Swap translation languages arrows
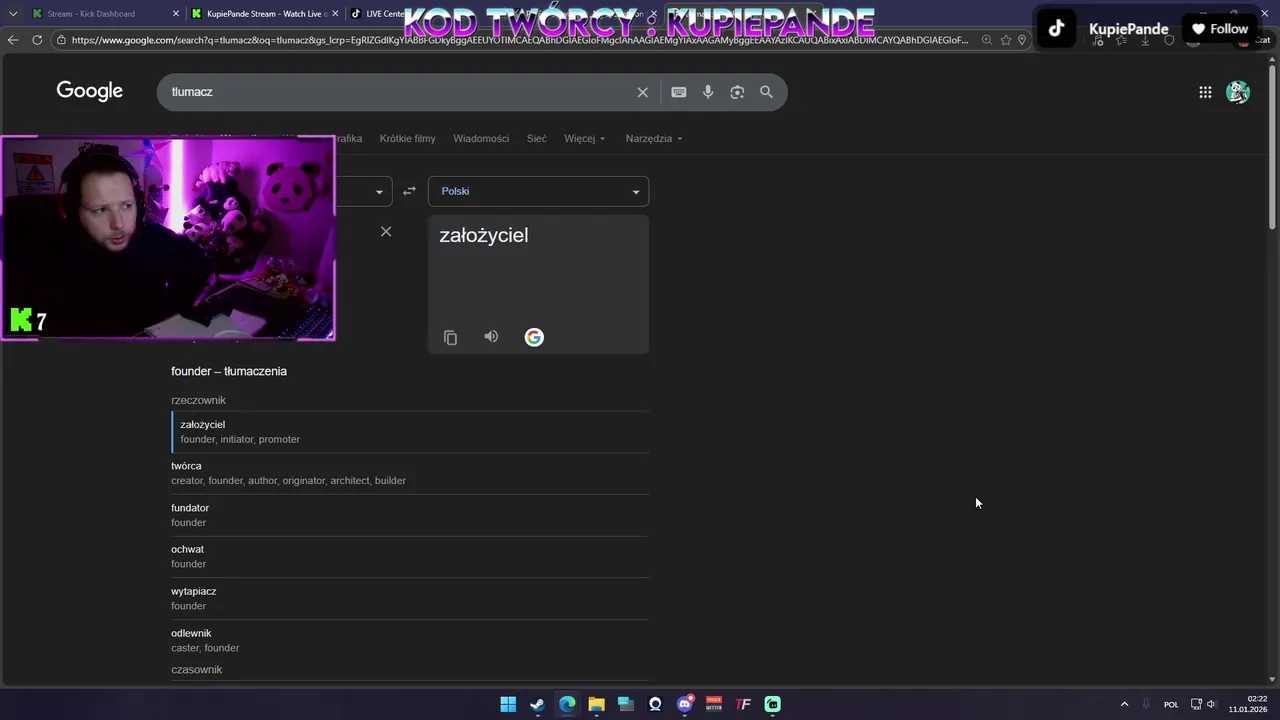 click(409, 191)
